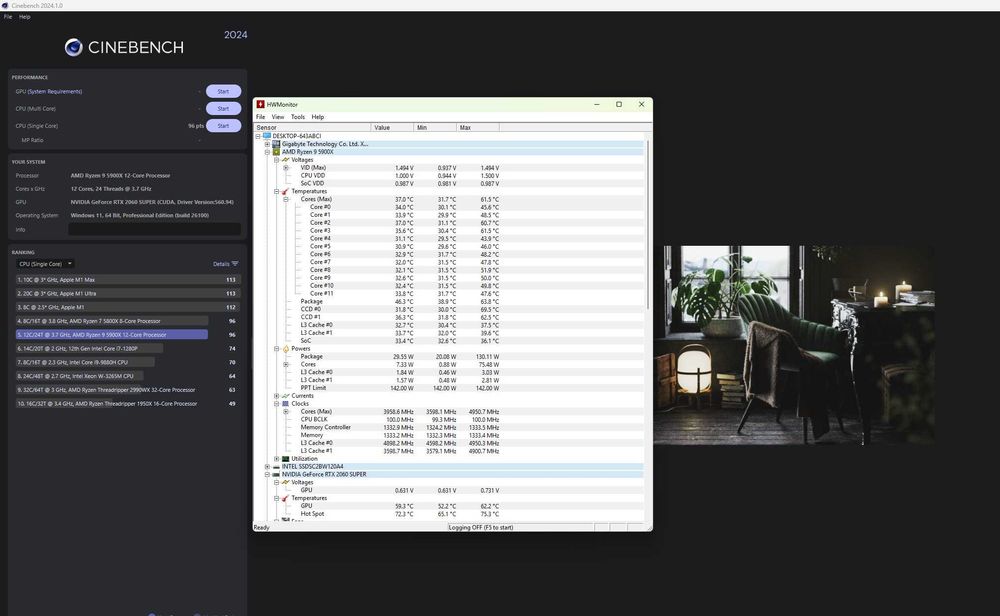Click the GPU Voltages category icon
The height and width of the screenshot is (616, 1000).
pos(285,483)
